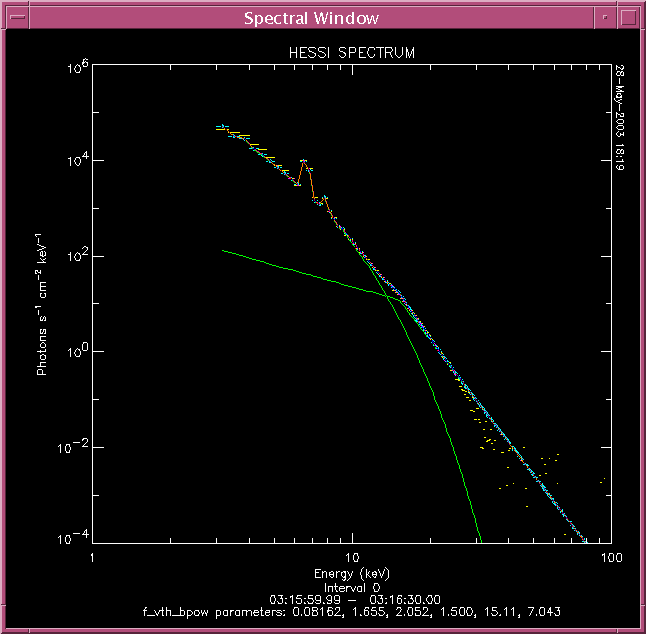
Task: Click the time range 03:15:59.99 - 03:16:30.00
Action: click(355, 599)
